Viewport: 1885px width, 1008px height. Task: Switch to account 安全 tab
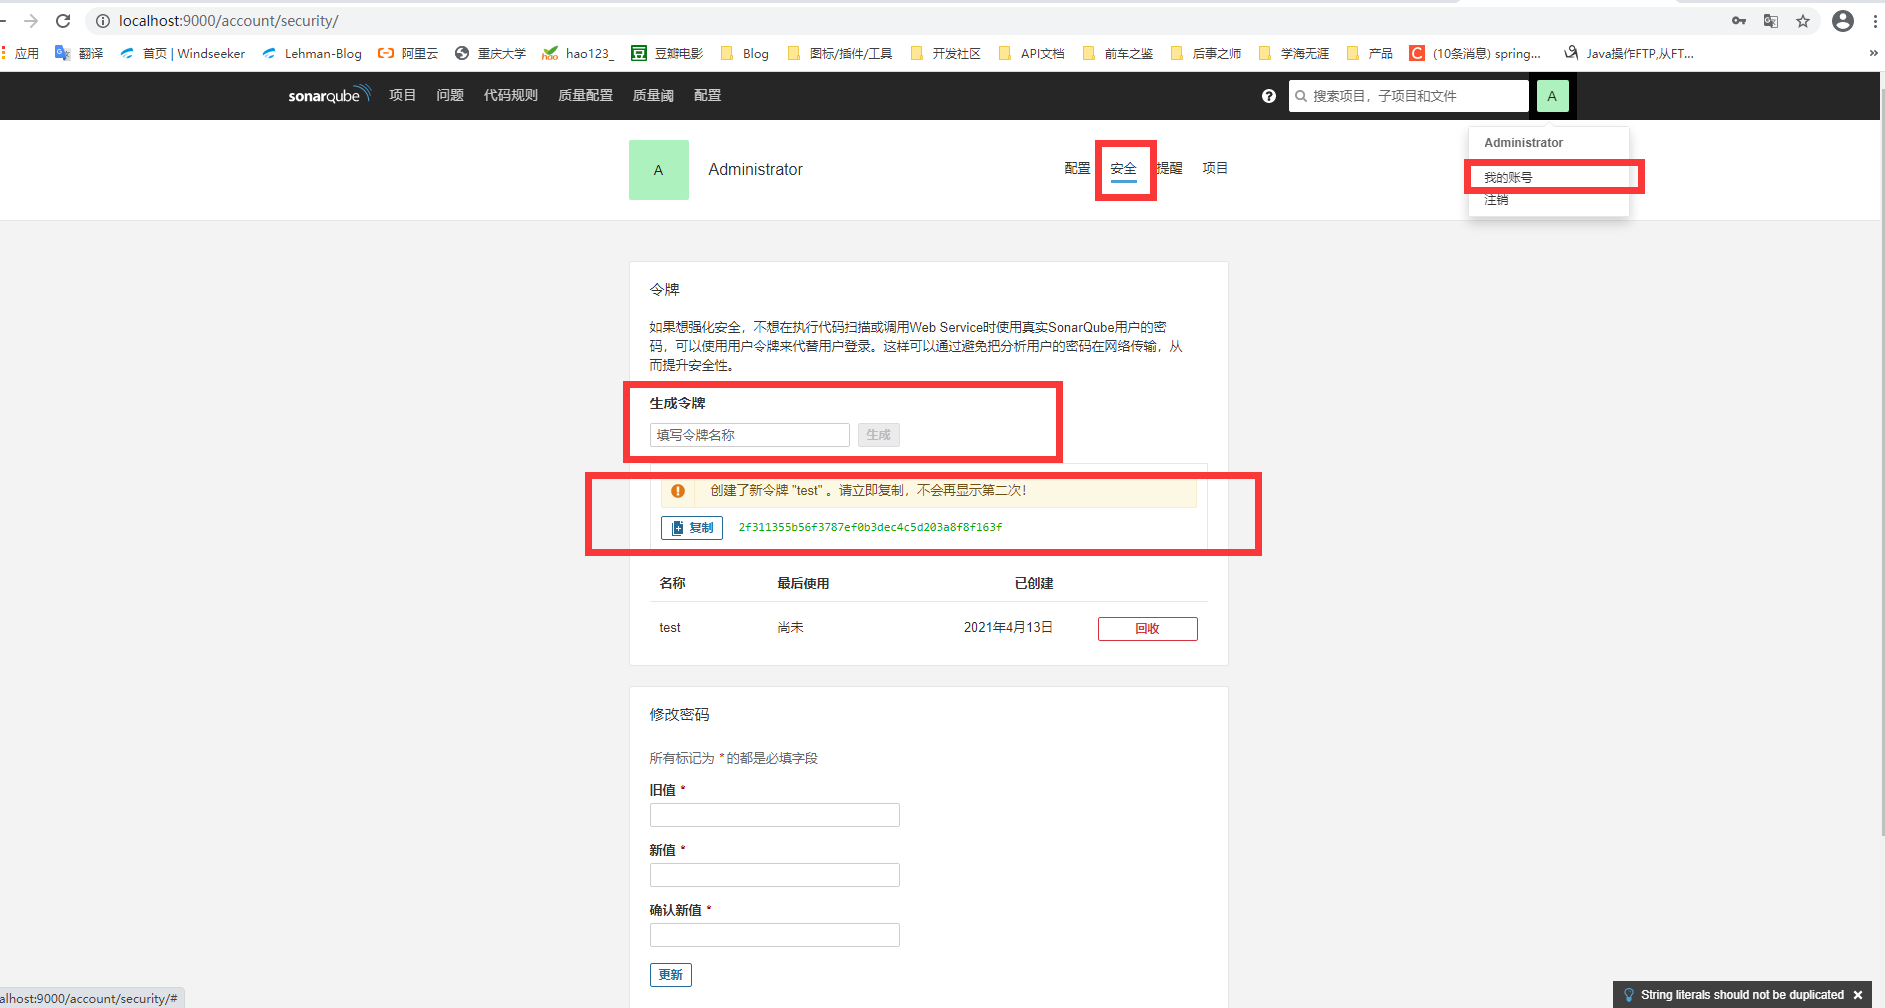1123,169
